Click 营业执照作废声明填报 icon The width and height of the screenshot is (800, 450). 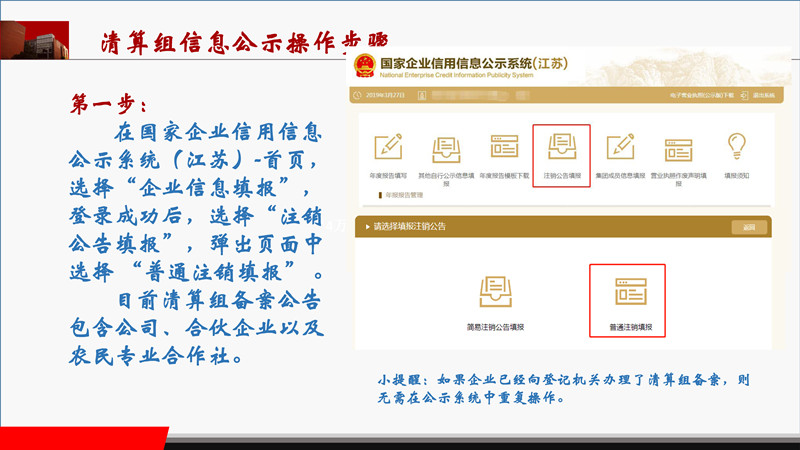pyautogui.click(x=678, y=147)
